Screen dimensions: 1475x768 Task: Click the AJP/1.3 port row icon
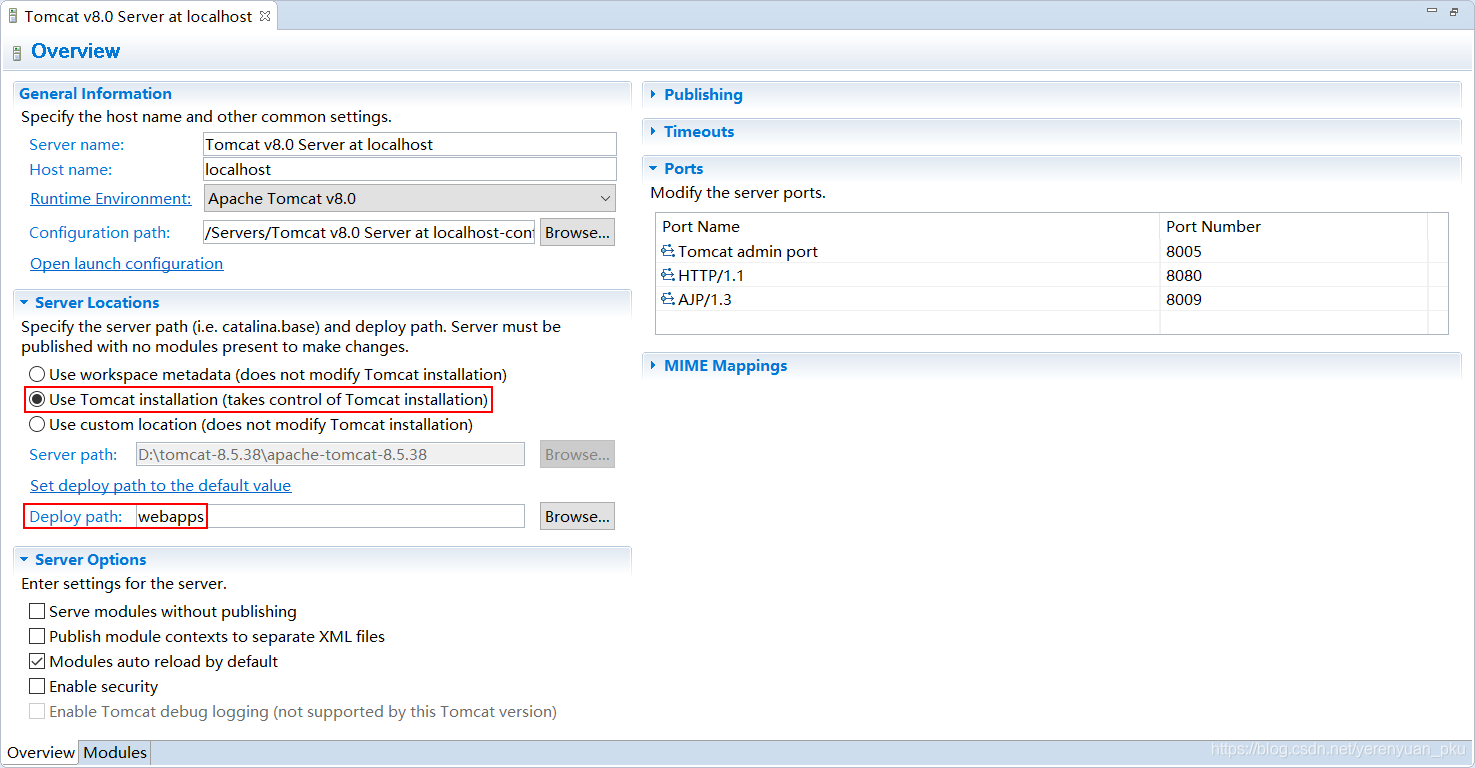668,299
